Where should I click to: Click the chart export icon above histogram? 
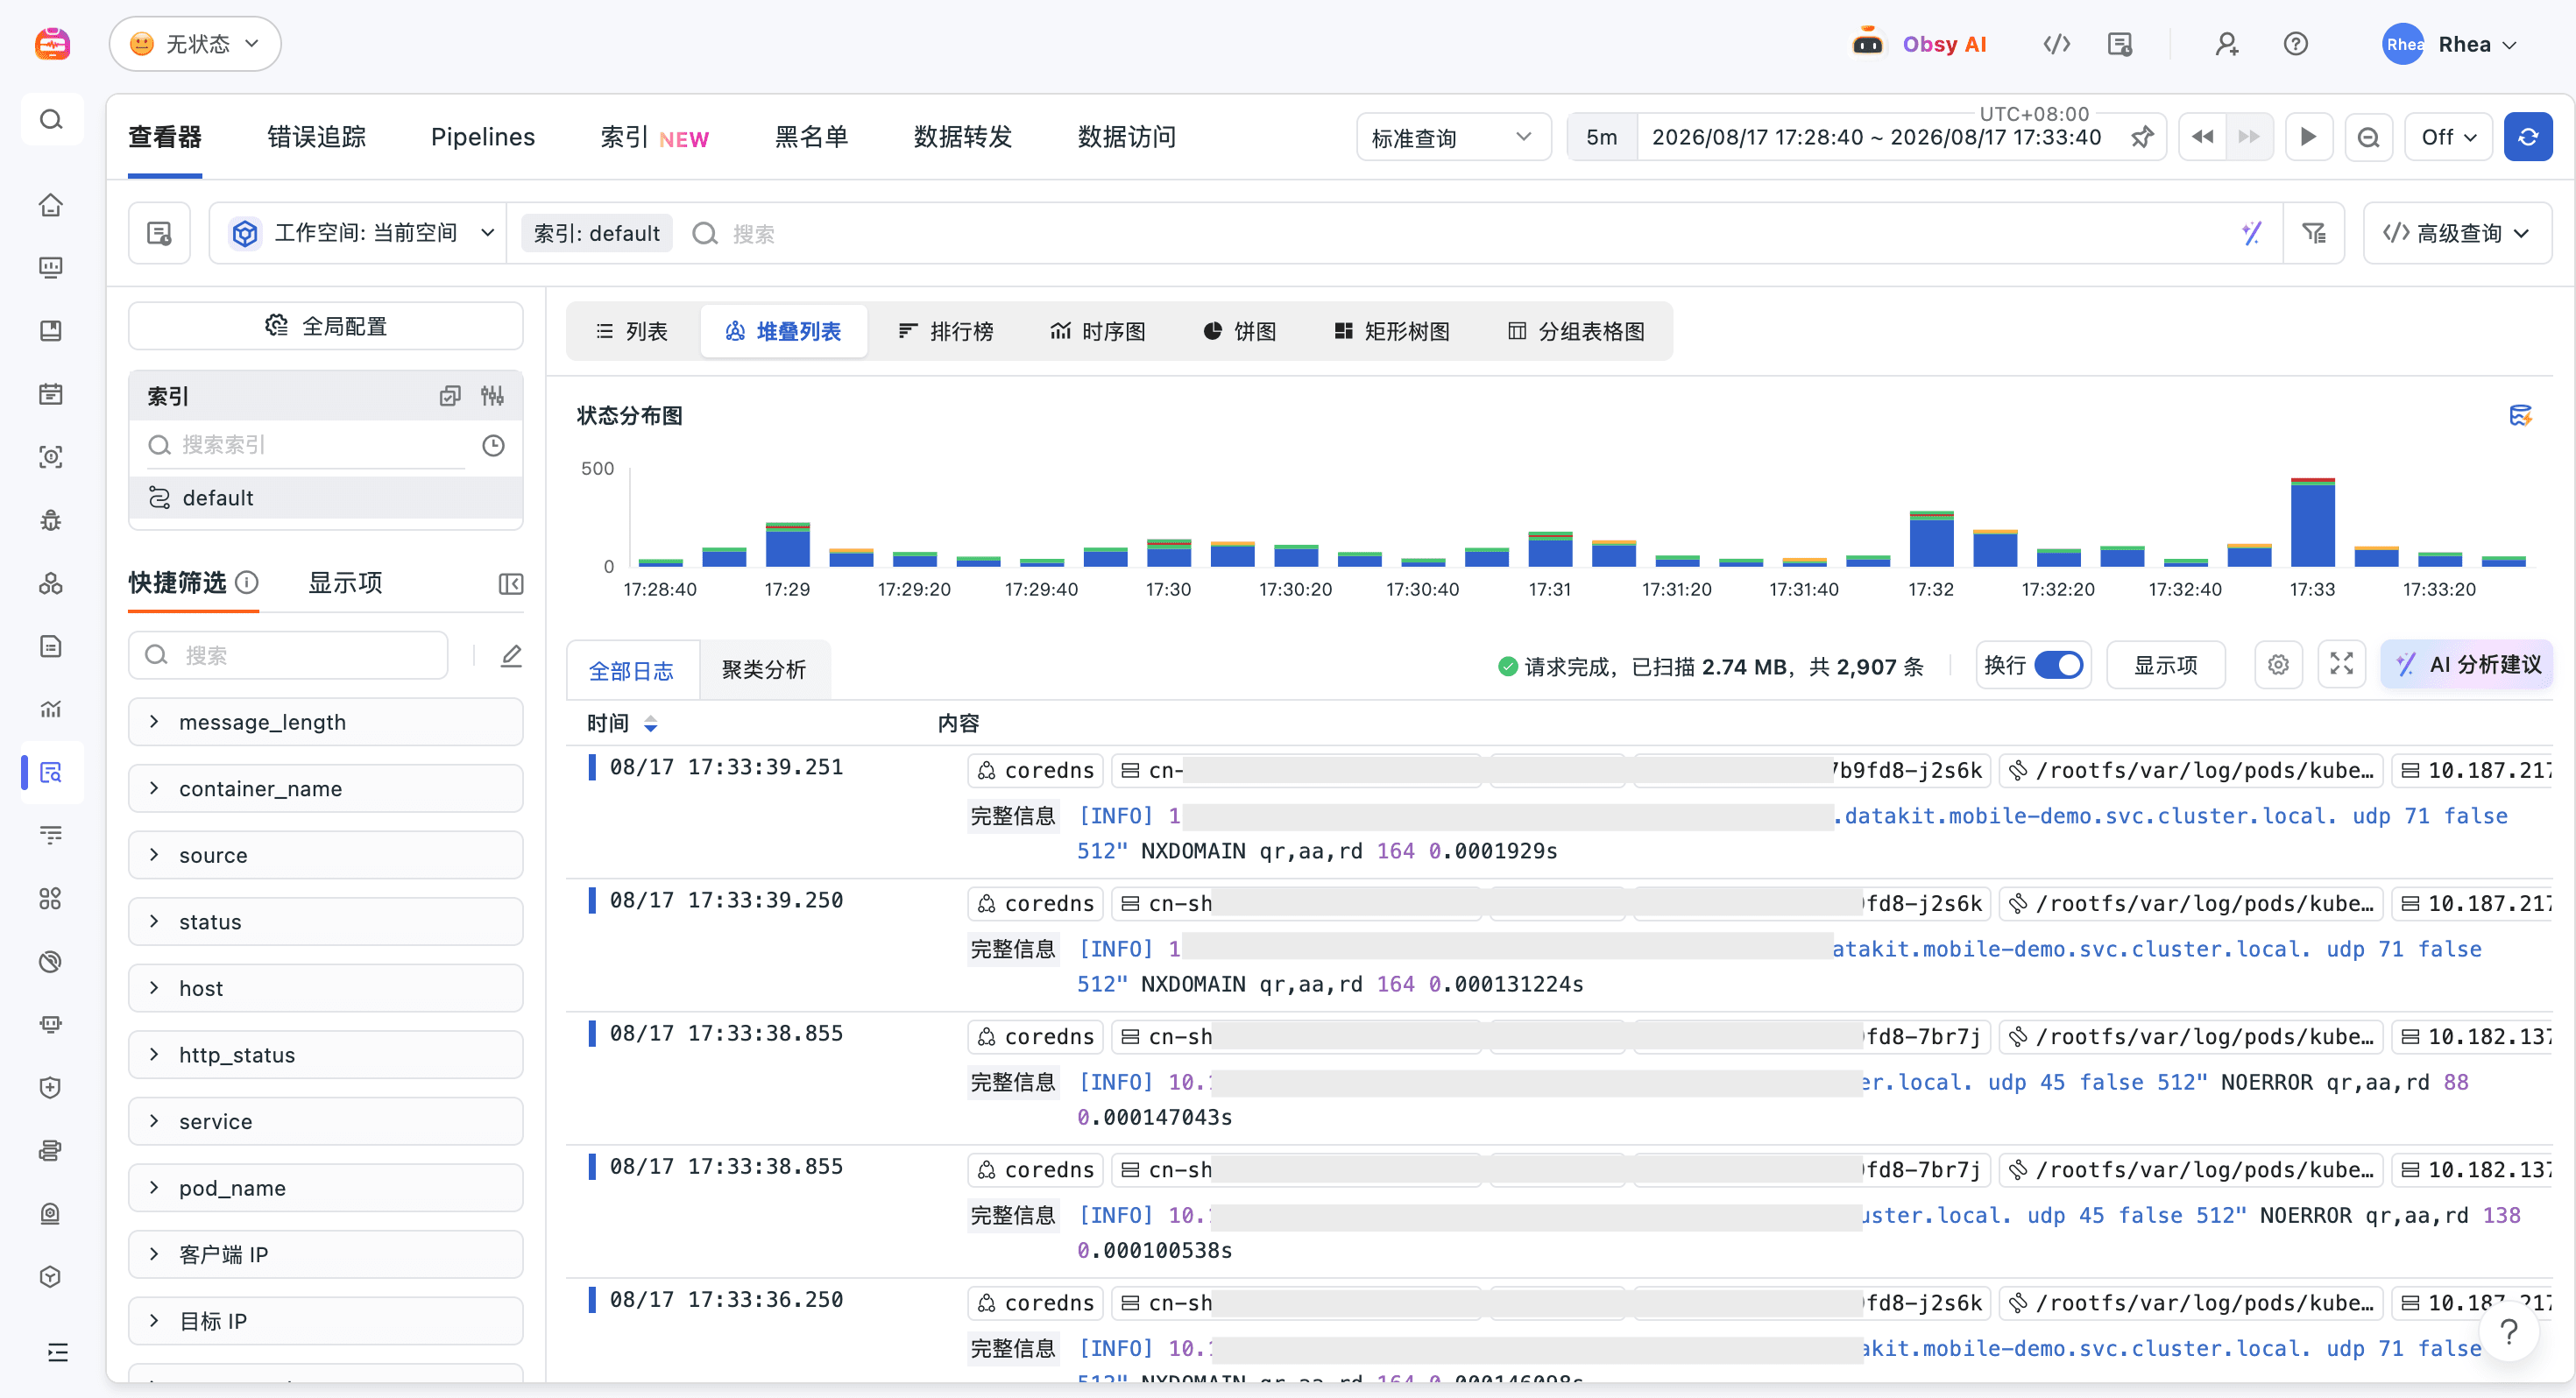[2520, 415]
